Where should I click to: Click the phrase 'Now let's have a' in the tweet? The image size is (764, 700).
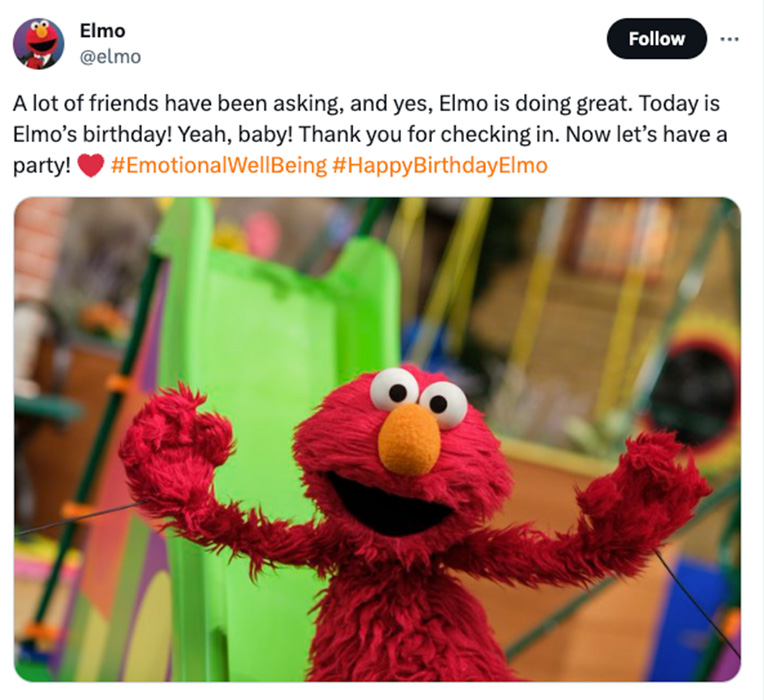pyautogui.click(x=647, y=134)
